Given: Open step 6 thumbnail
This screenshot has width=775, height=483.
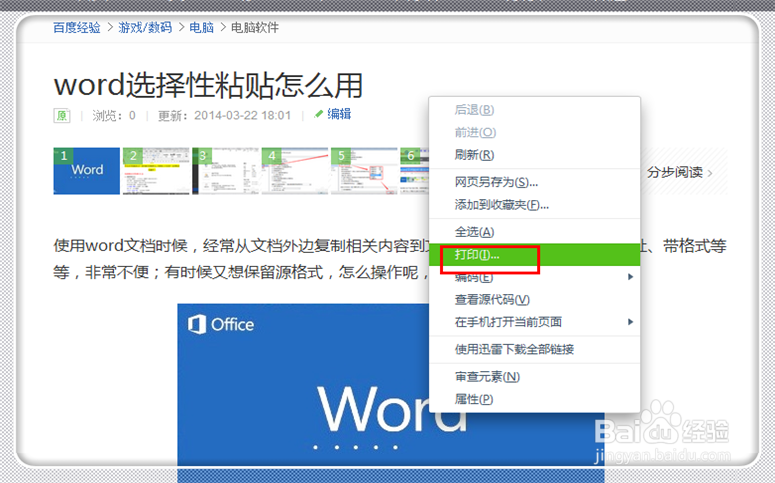Looking at the screenshot, I should coord(414,171).
